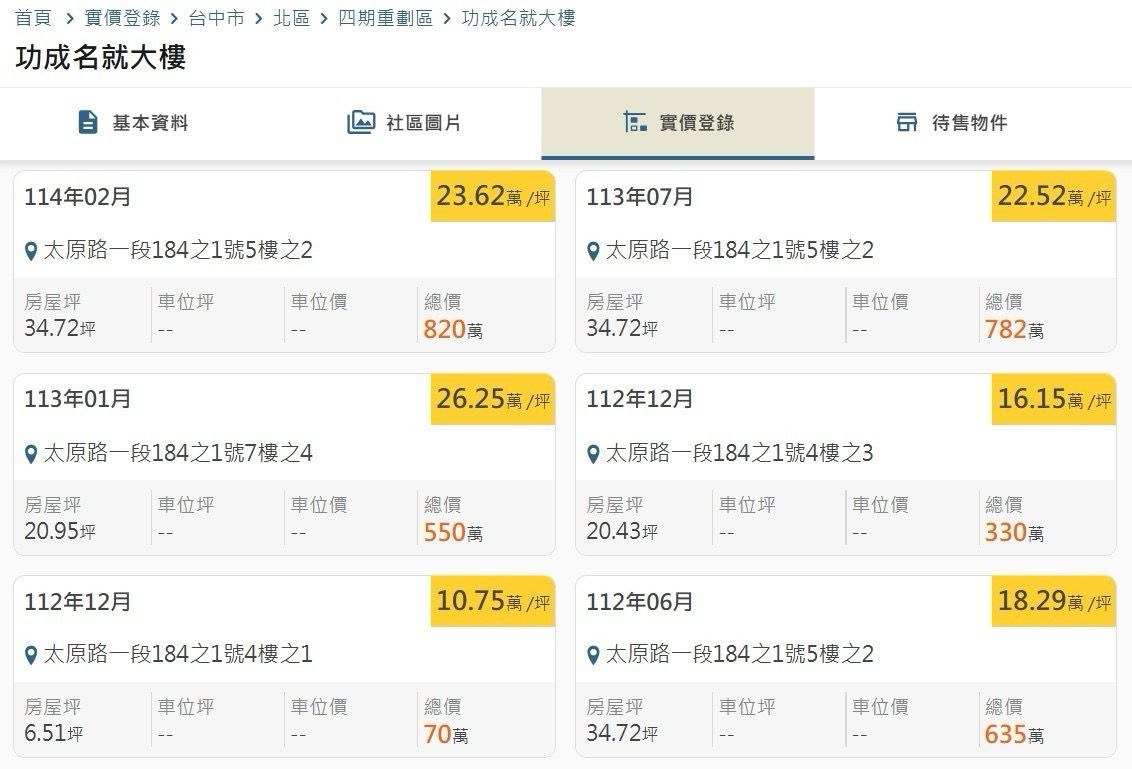This screenshot has height=769, width=1132.
Task: Click the location pin for 113年07月 listing
Action: [593, 251]
